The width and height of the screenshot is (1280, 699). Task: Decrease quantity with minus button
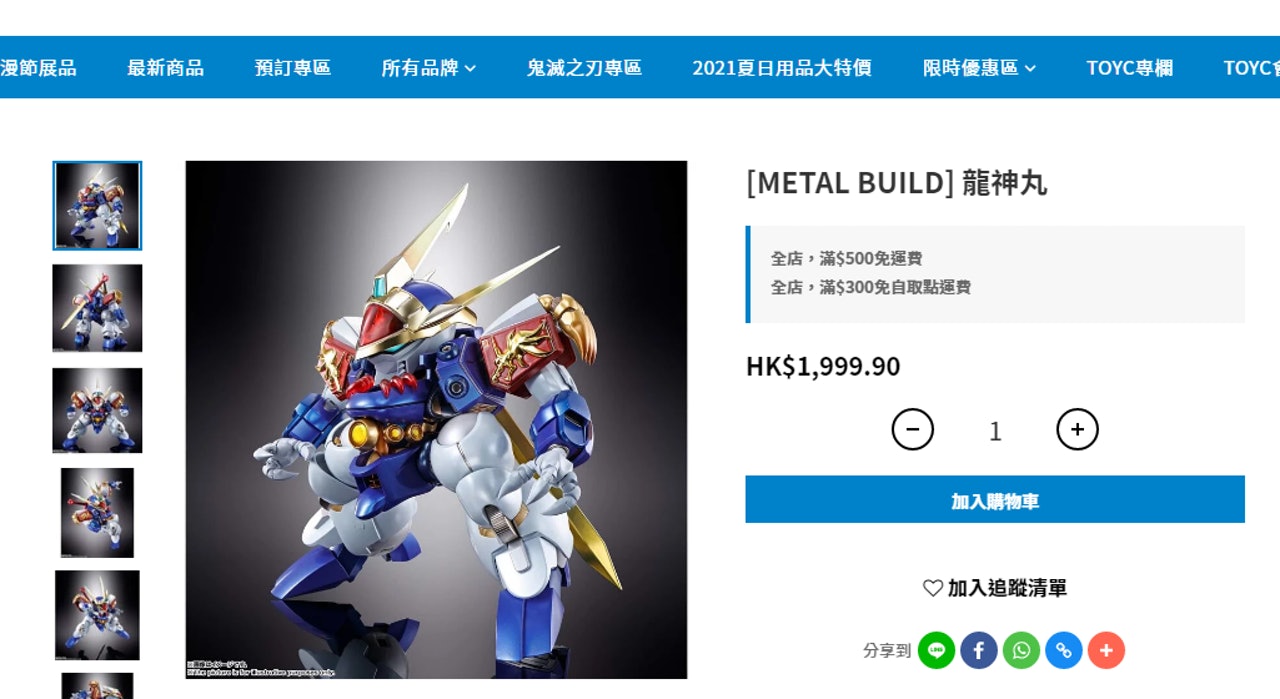[913, 429]
